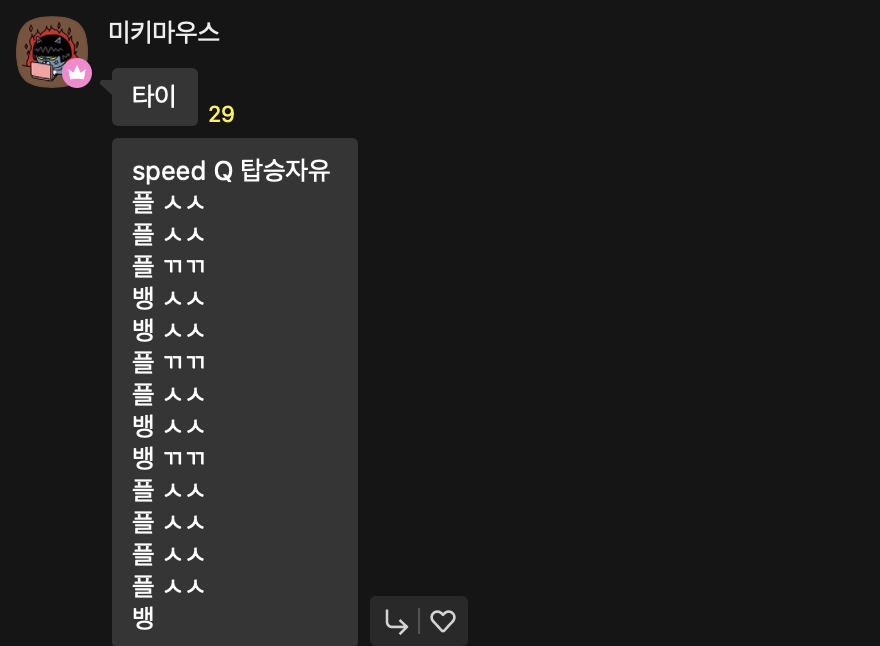Select the 타이 chat bubble
The height and width of the screenshot is (646, 880).
[x=155, y=97]
